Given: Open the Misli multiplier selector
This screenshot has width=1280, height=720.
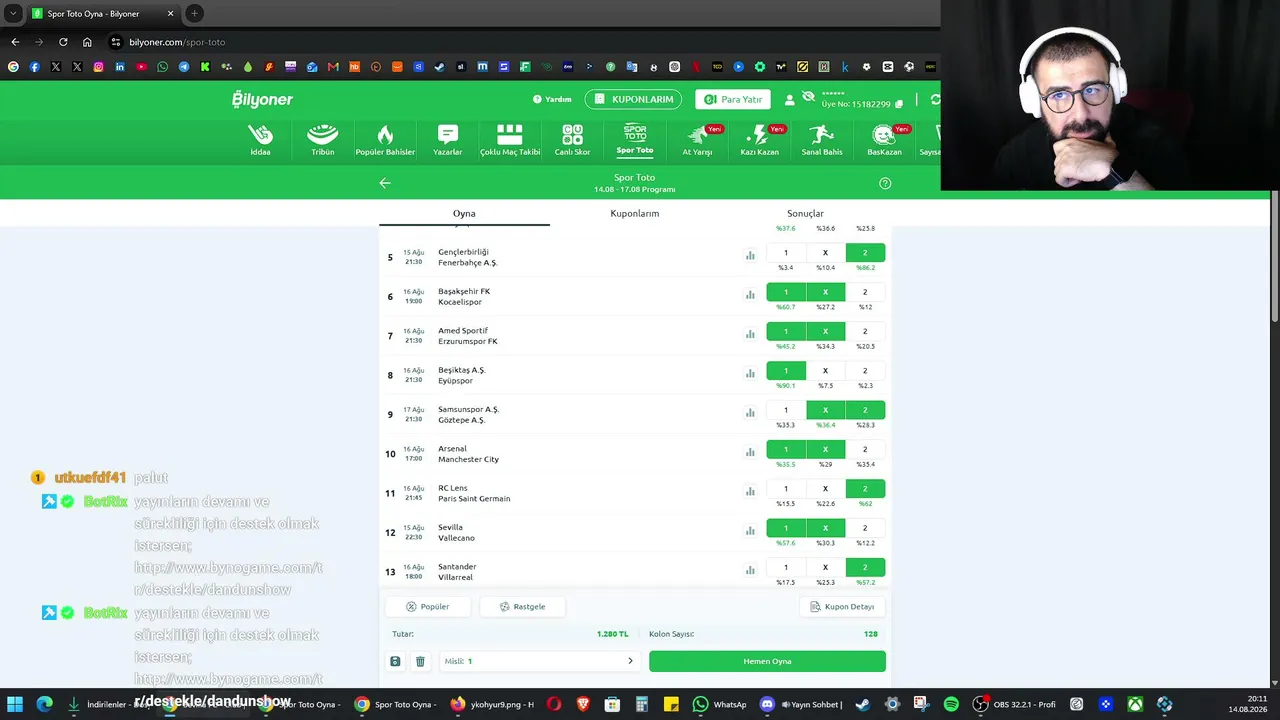Looking at the screenshot, I should pyautogui.click(x=540, y=661).
